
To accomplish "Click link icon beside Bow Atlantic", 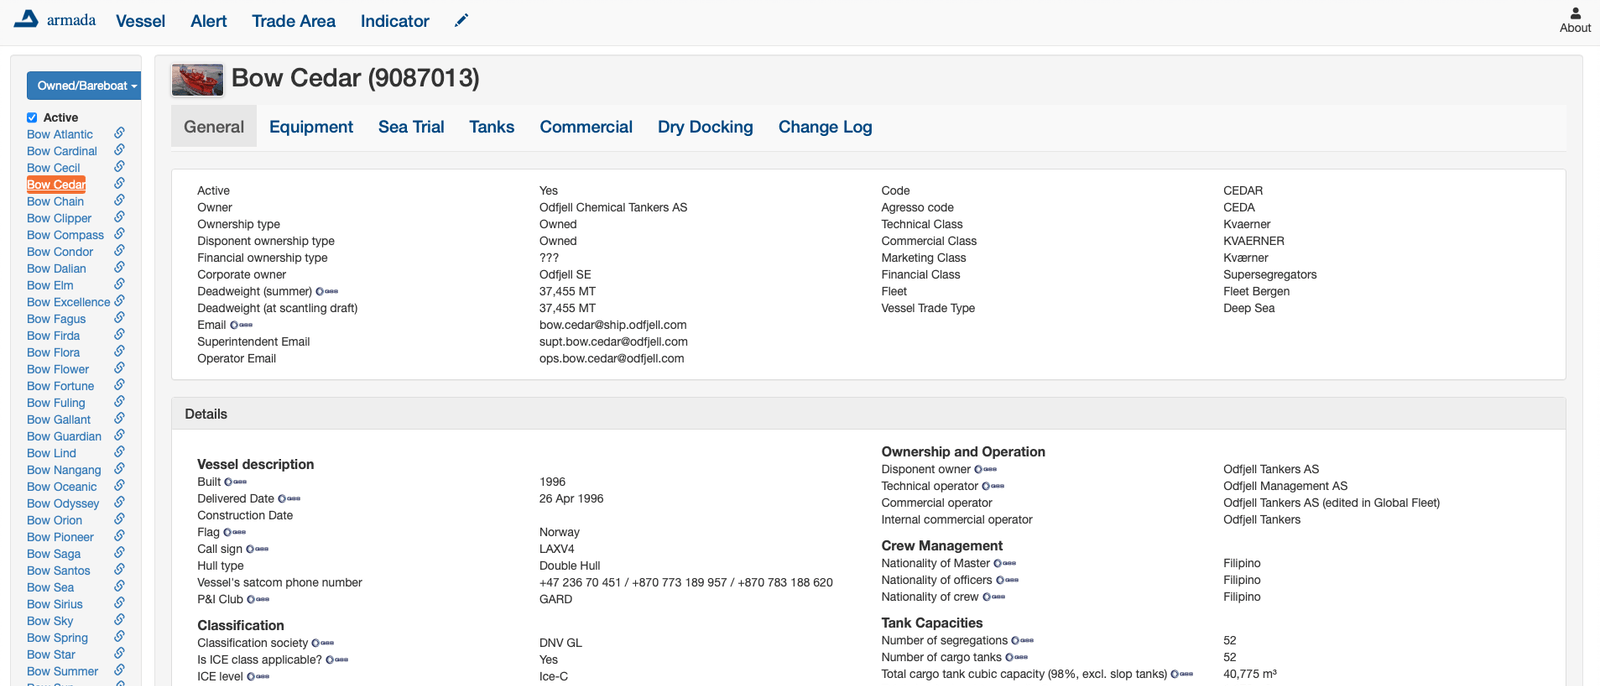I will (119, 133).
